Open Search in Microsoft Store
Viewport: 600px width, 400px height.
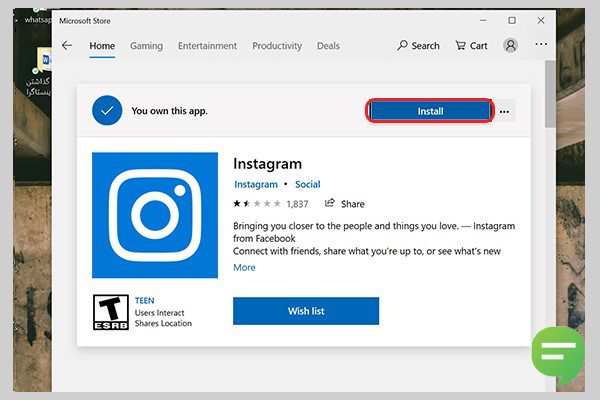tap(418, 46)
